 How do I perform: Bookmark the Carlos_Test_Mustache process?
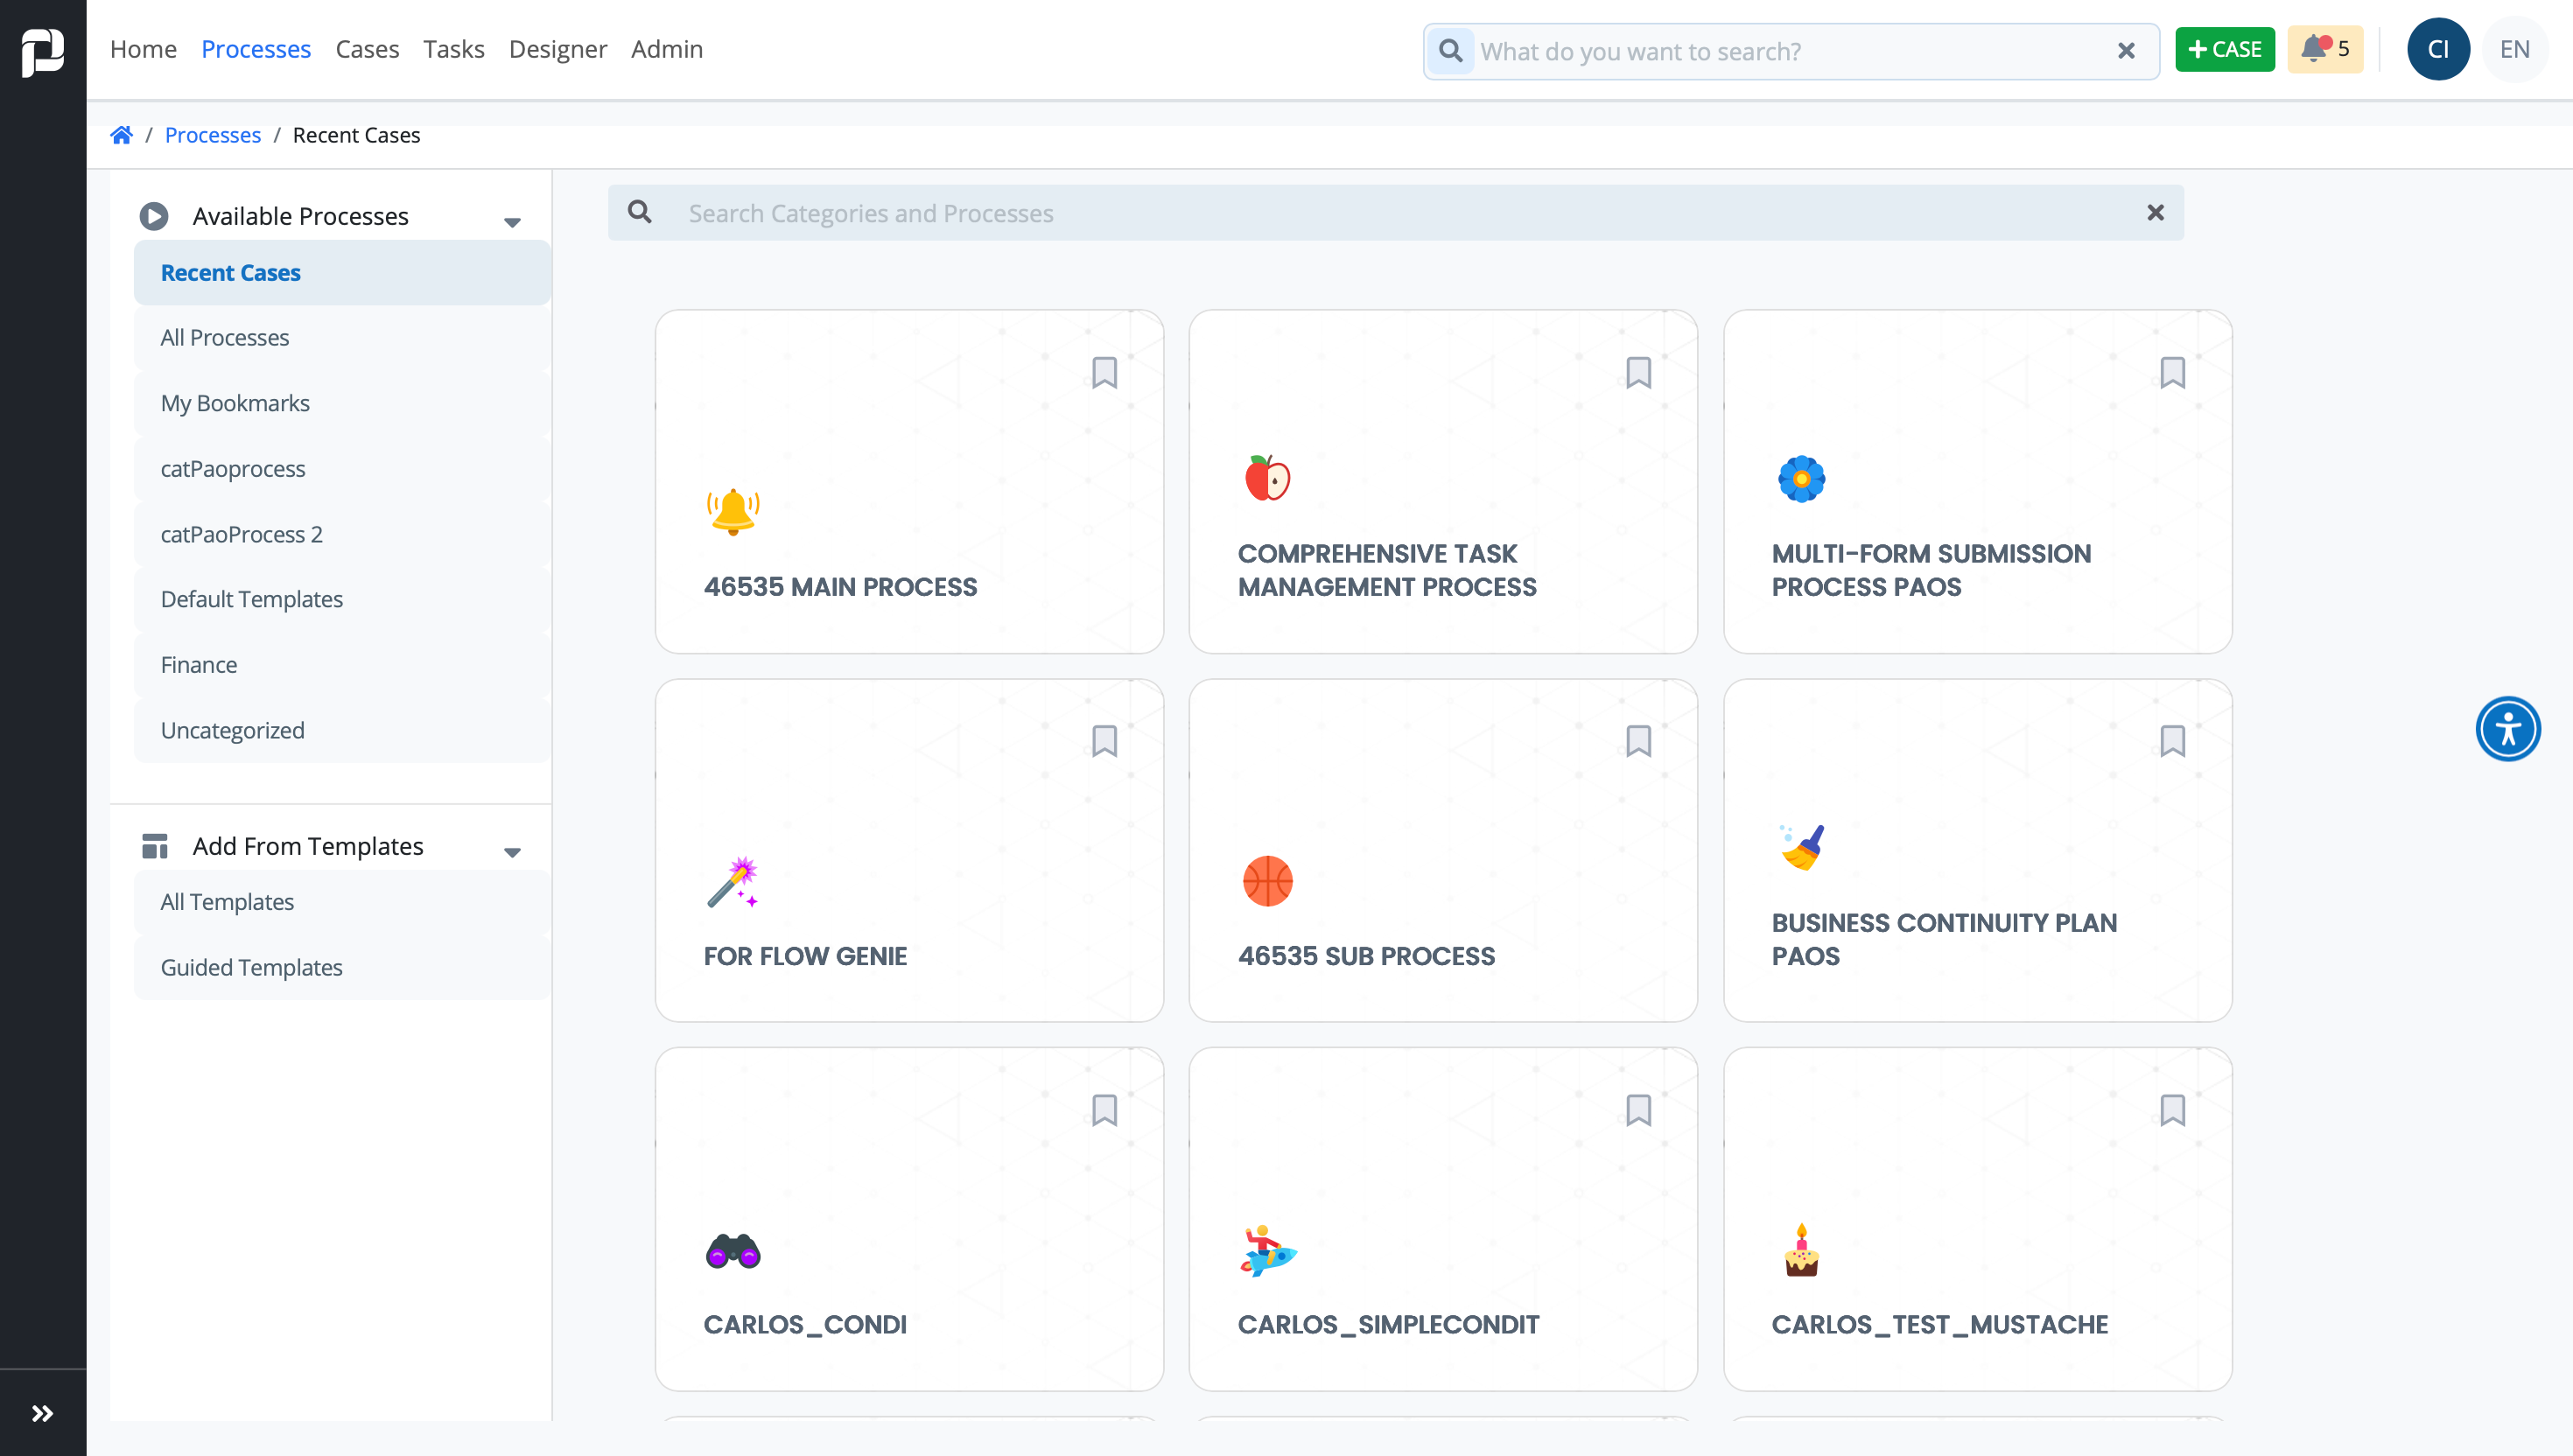pyautogui.click(x=2172, y=1110)
